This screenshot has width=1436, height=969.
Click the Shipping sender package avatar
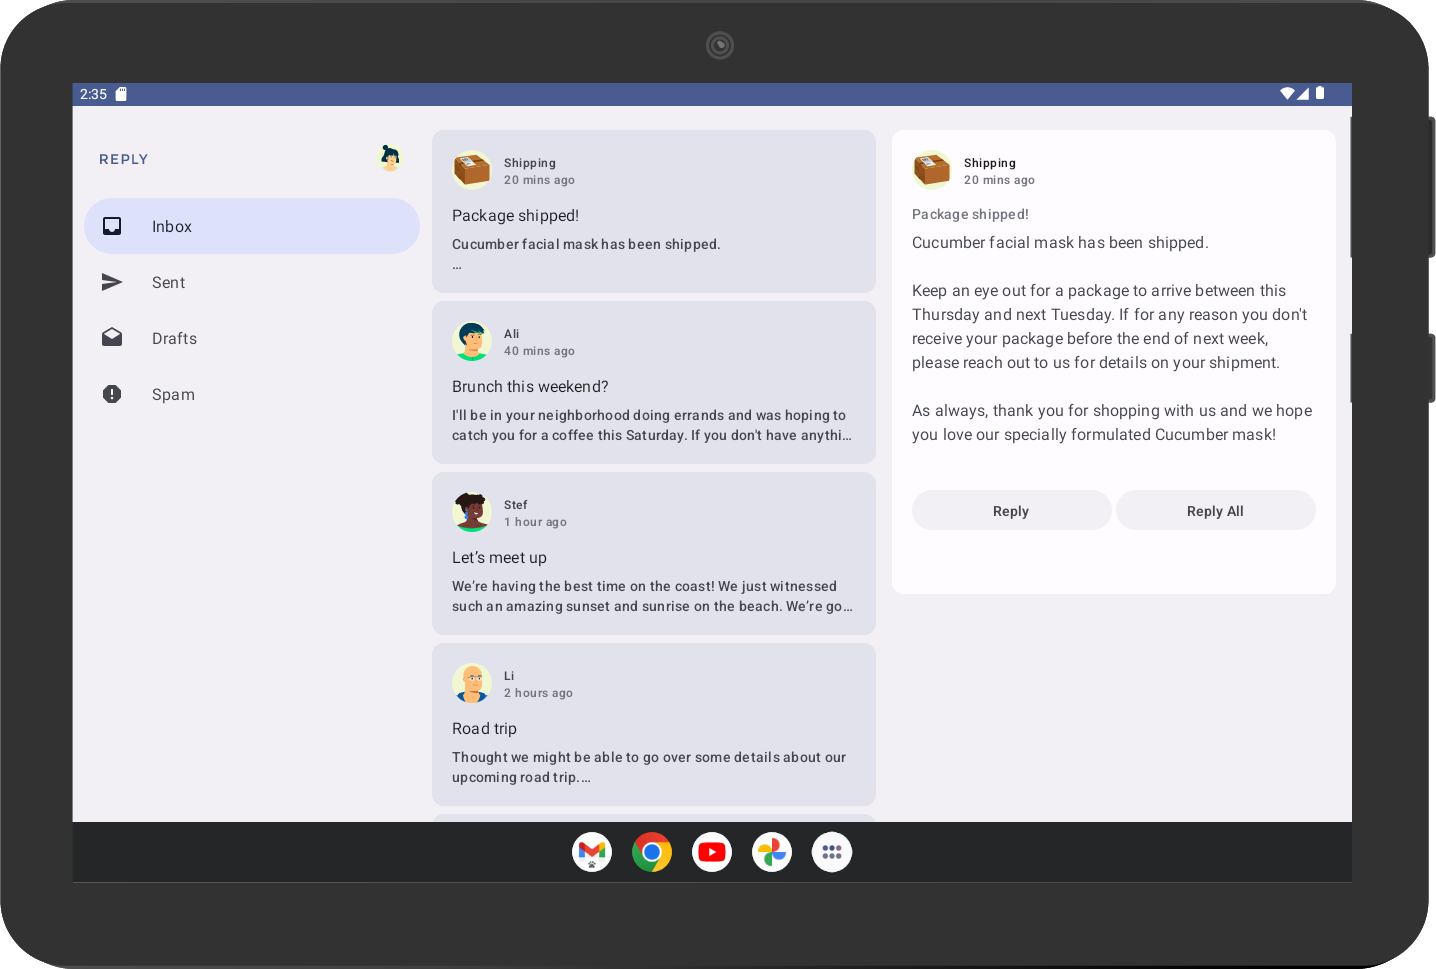472,170
